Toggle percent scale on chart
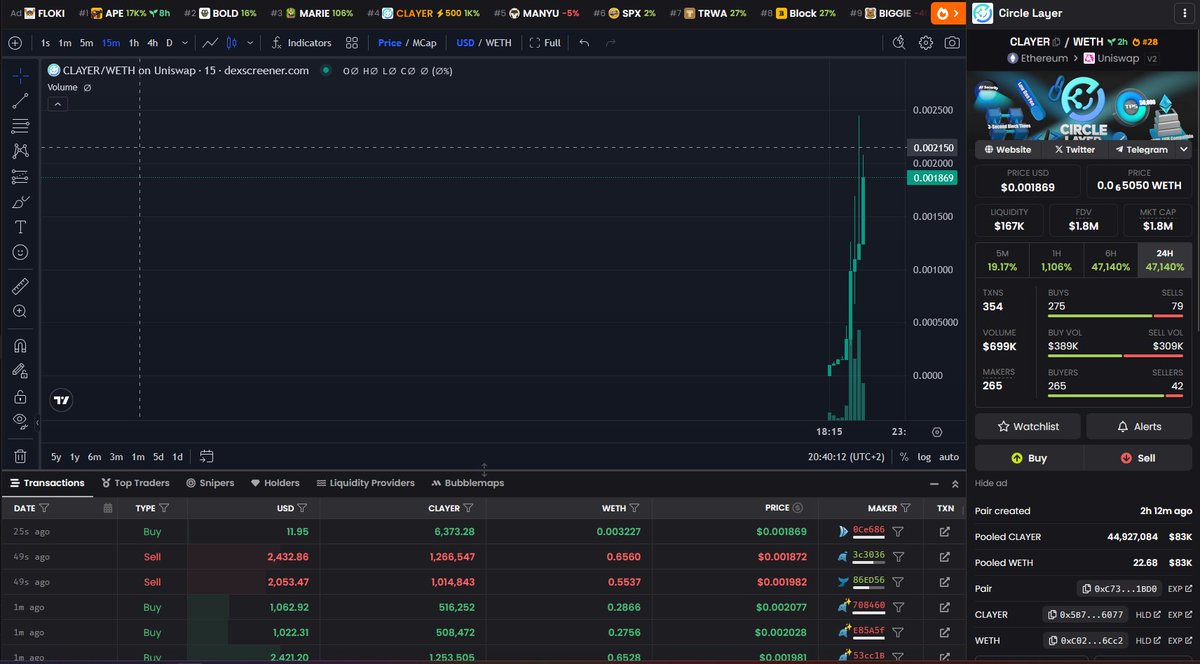 [x=904, y=457]
